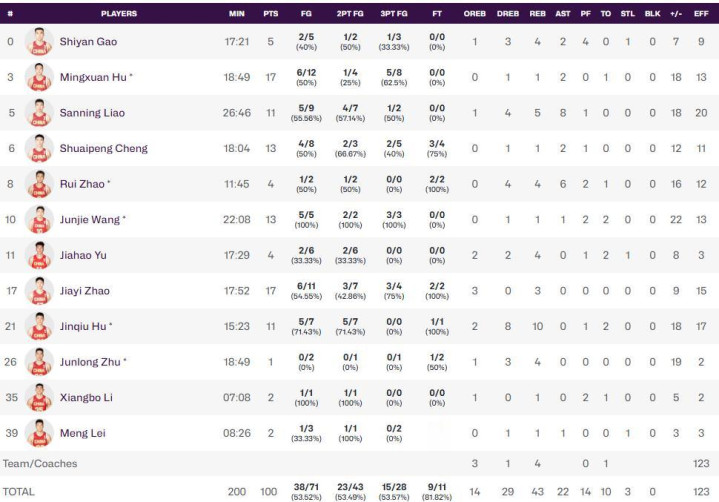
Task: Sort table by PTS column header
Action: pos(271,14)
